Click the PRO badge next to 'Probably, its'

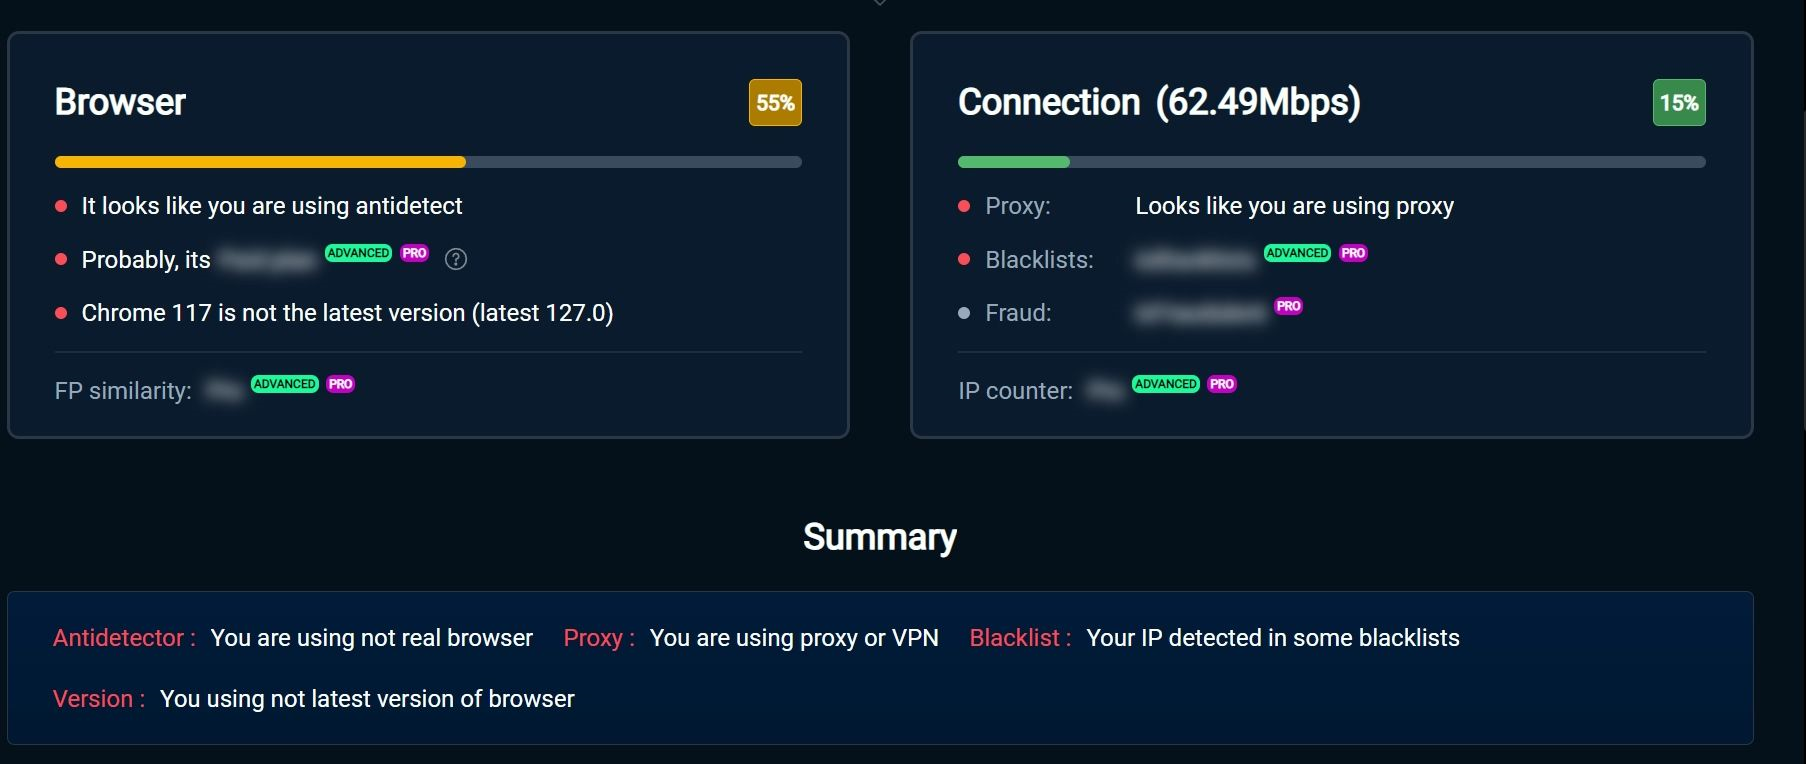(415, 253)
